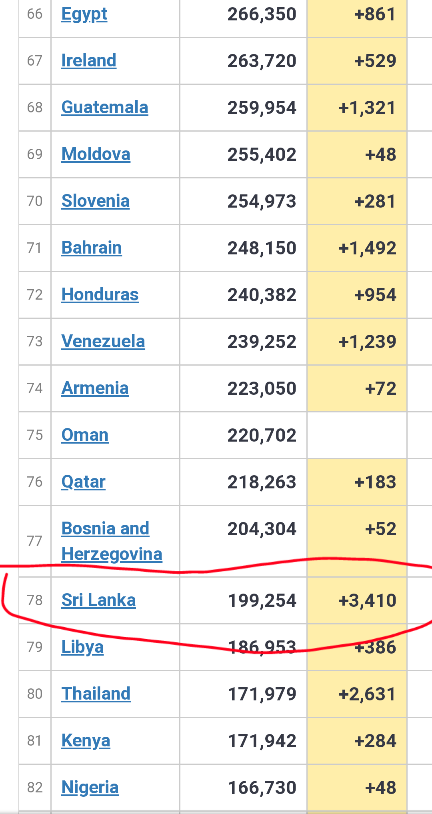
Task: Open Venezuela statistics link
Action: 103,341
